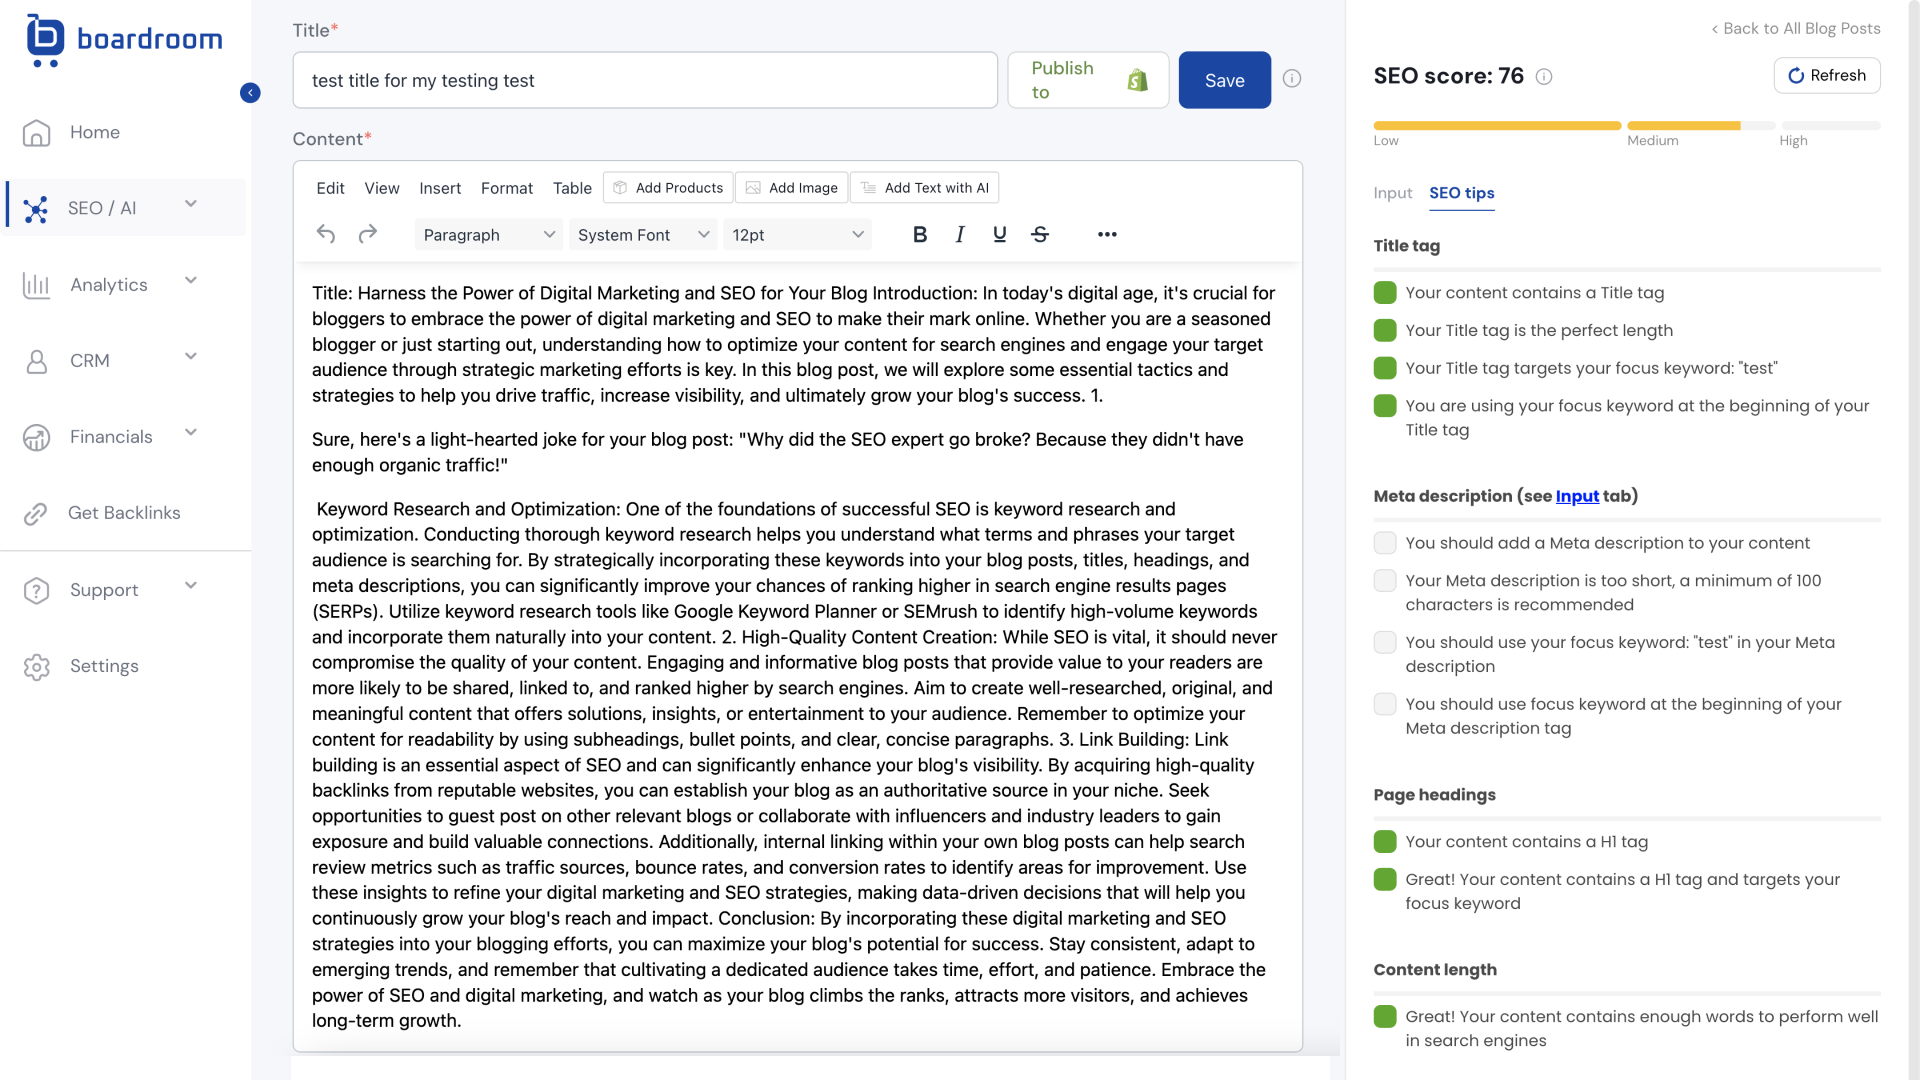
Task: Switch to the SEO tips tab
Action: [1461, 193]
